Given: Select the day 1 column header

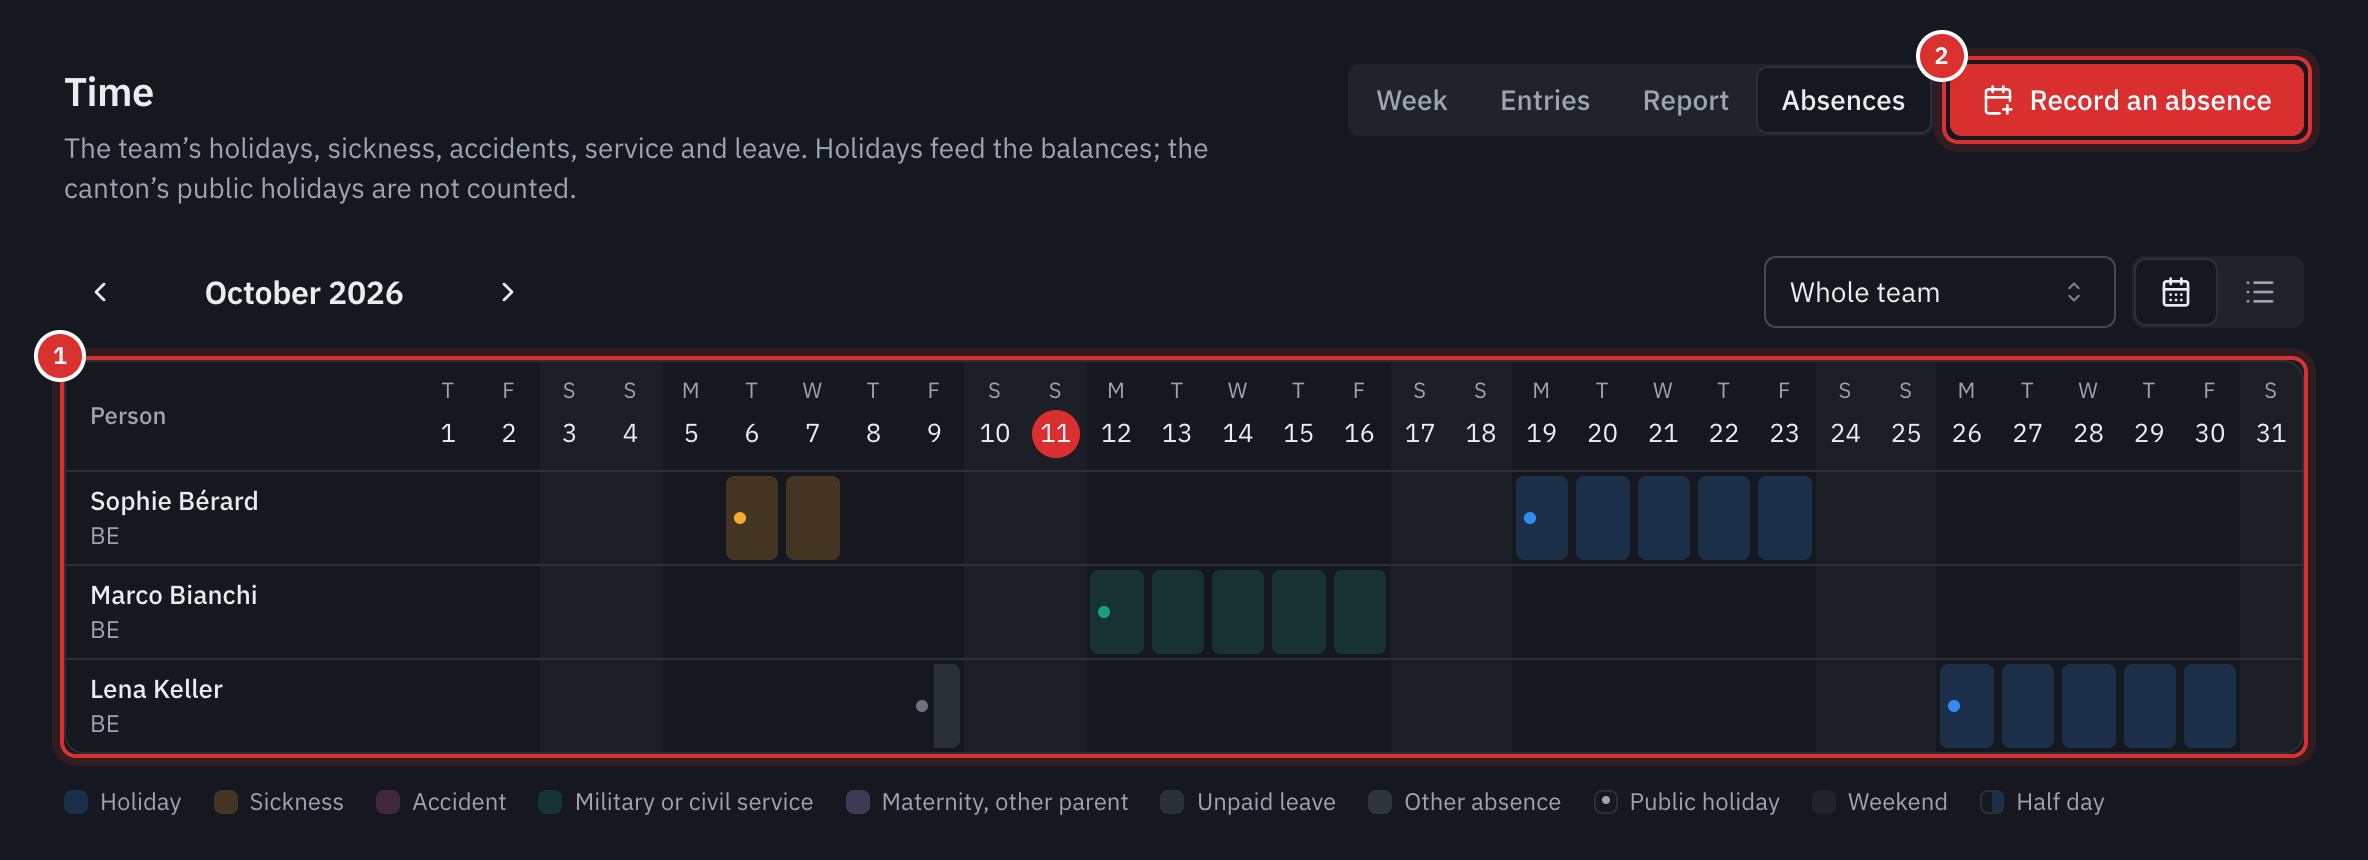Looking at the screenshot, I should (448, 414).
